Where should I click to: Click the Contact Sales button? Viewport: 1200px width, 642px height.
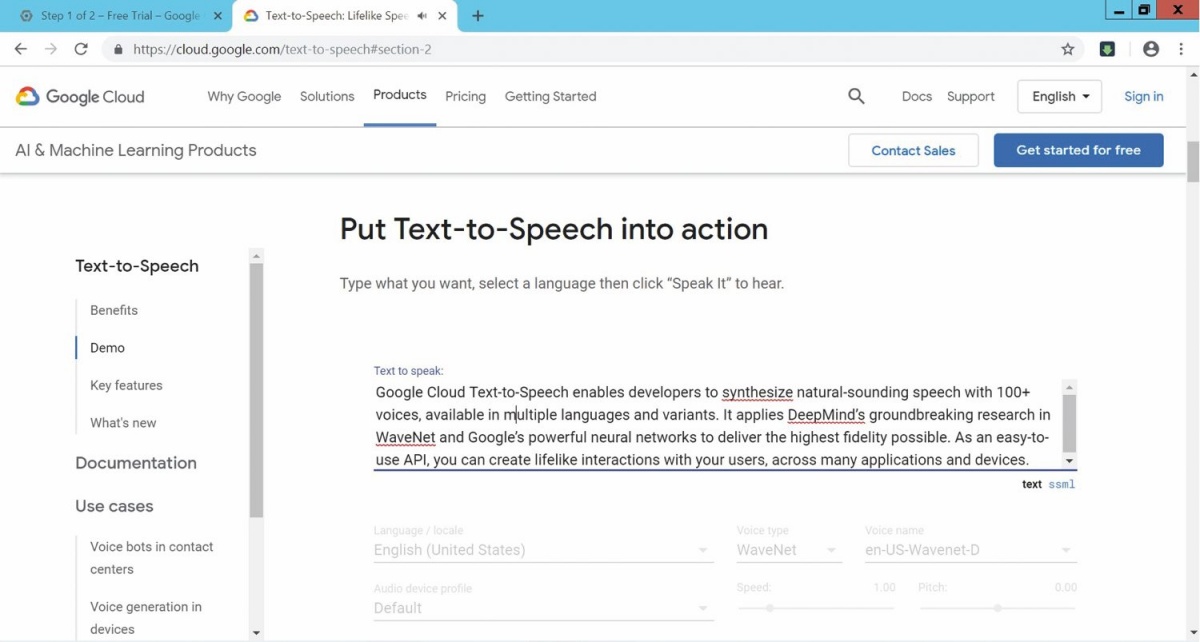pyautogui.click(x=913, y=150)
